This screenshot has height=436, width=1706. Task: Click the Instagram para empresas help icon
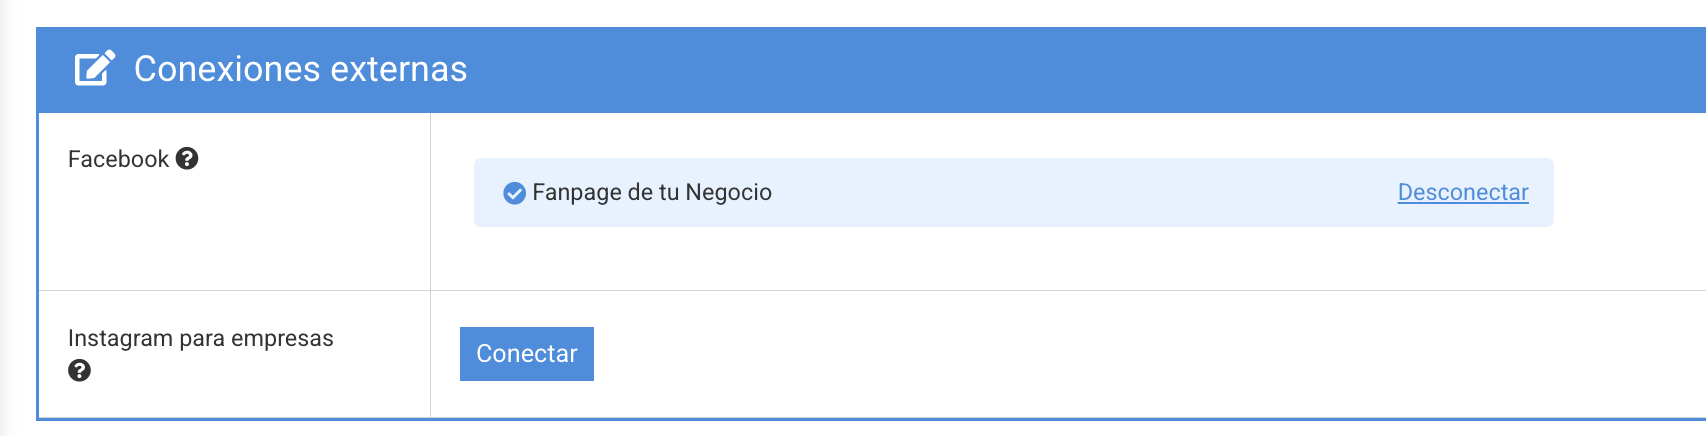coord(79,371)
